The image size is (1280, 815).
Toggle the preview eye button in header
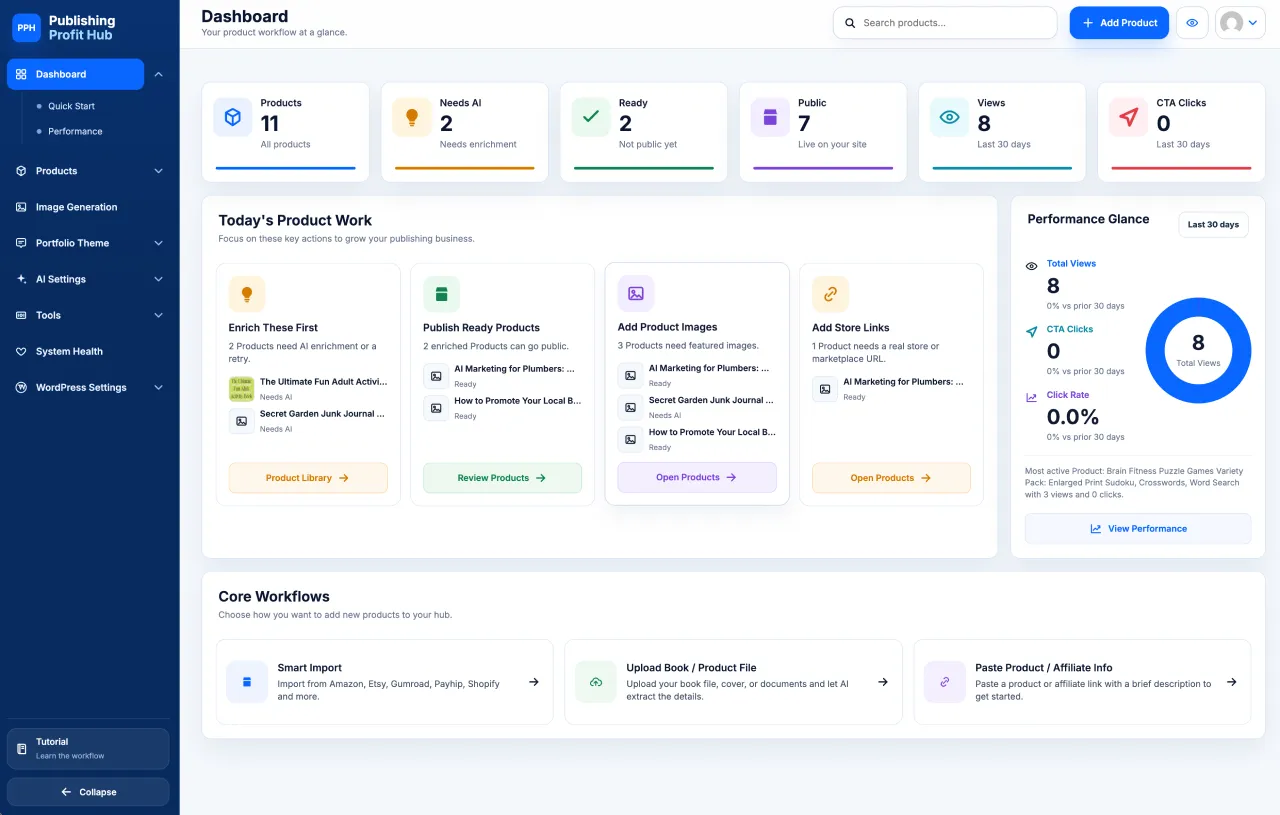(x=1192, y=22)
